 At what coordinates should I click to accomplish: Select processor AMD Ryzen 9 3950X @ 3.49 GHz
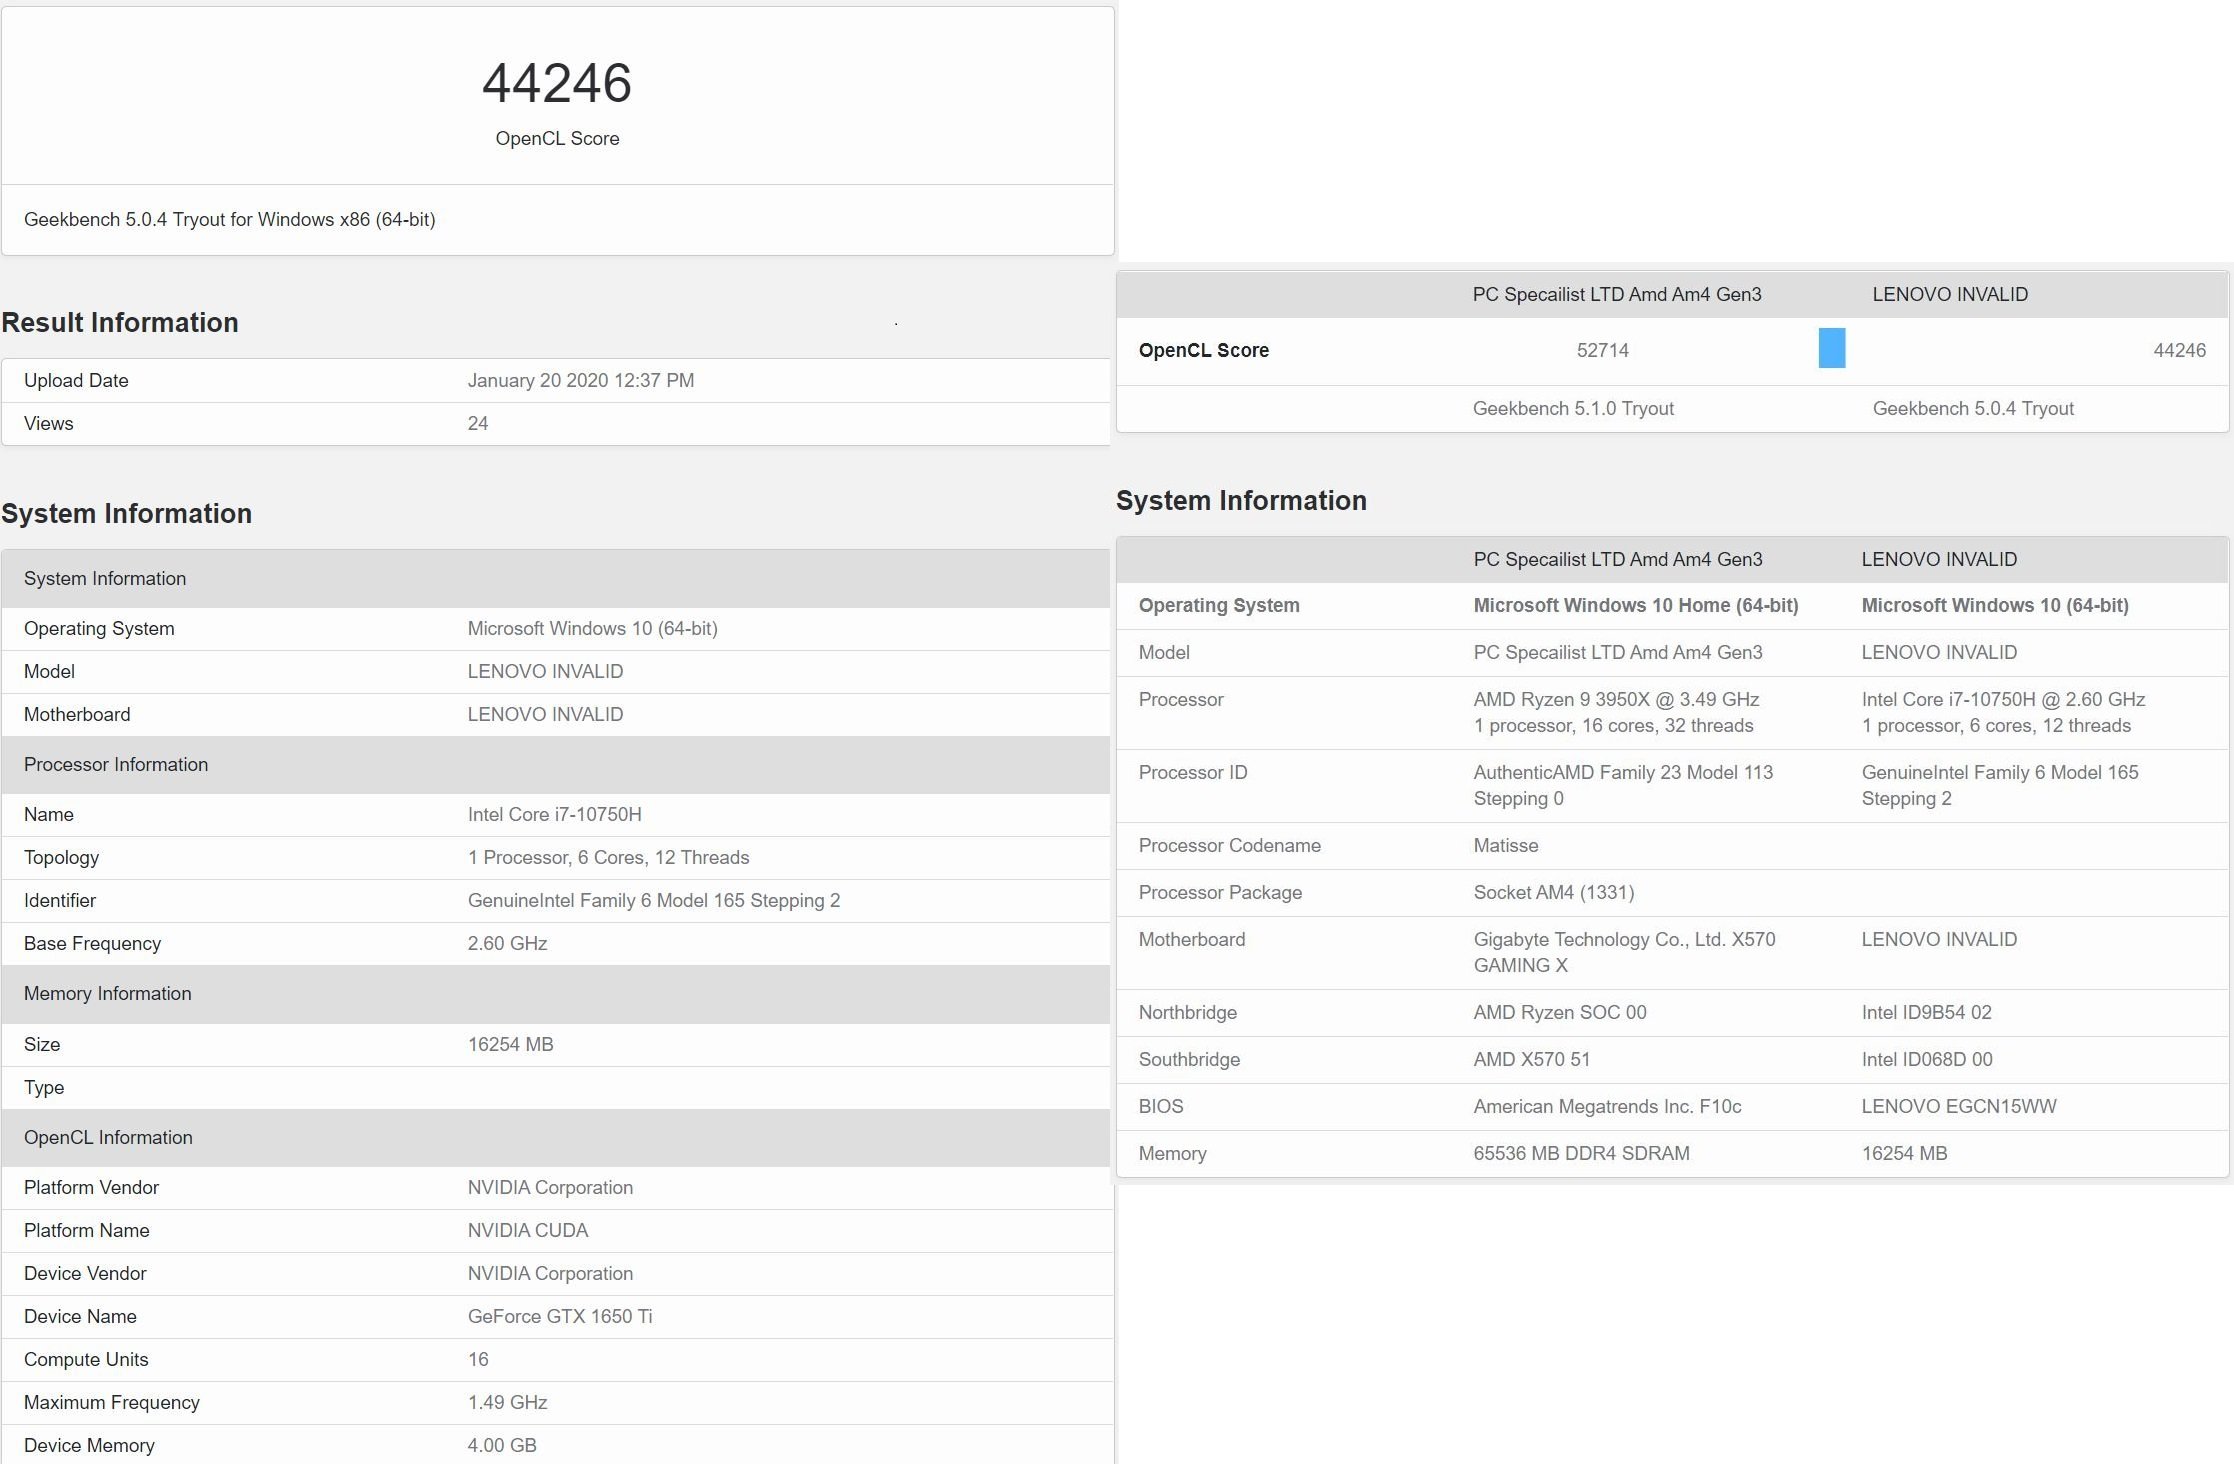(1616, 700)
